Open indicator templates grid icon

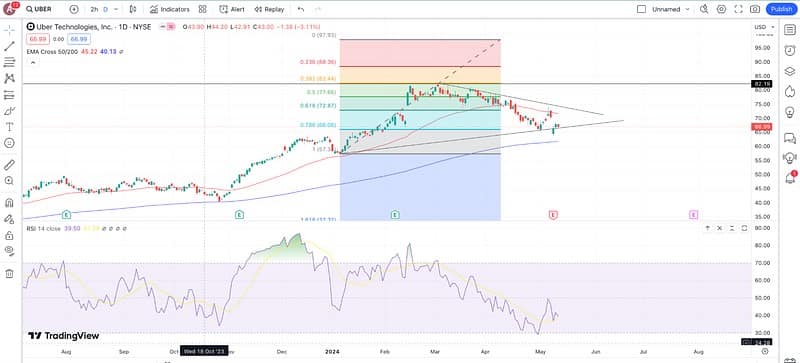pyautogui.click(x=203, y=9)
